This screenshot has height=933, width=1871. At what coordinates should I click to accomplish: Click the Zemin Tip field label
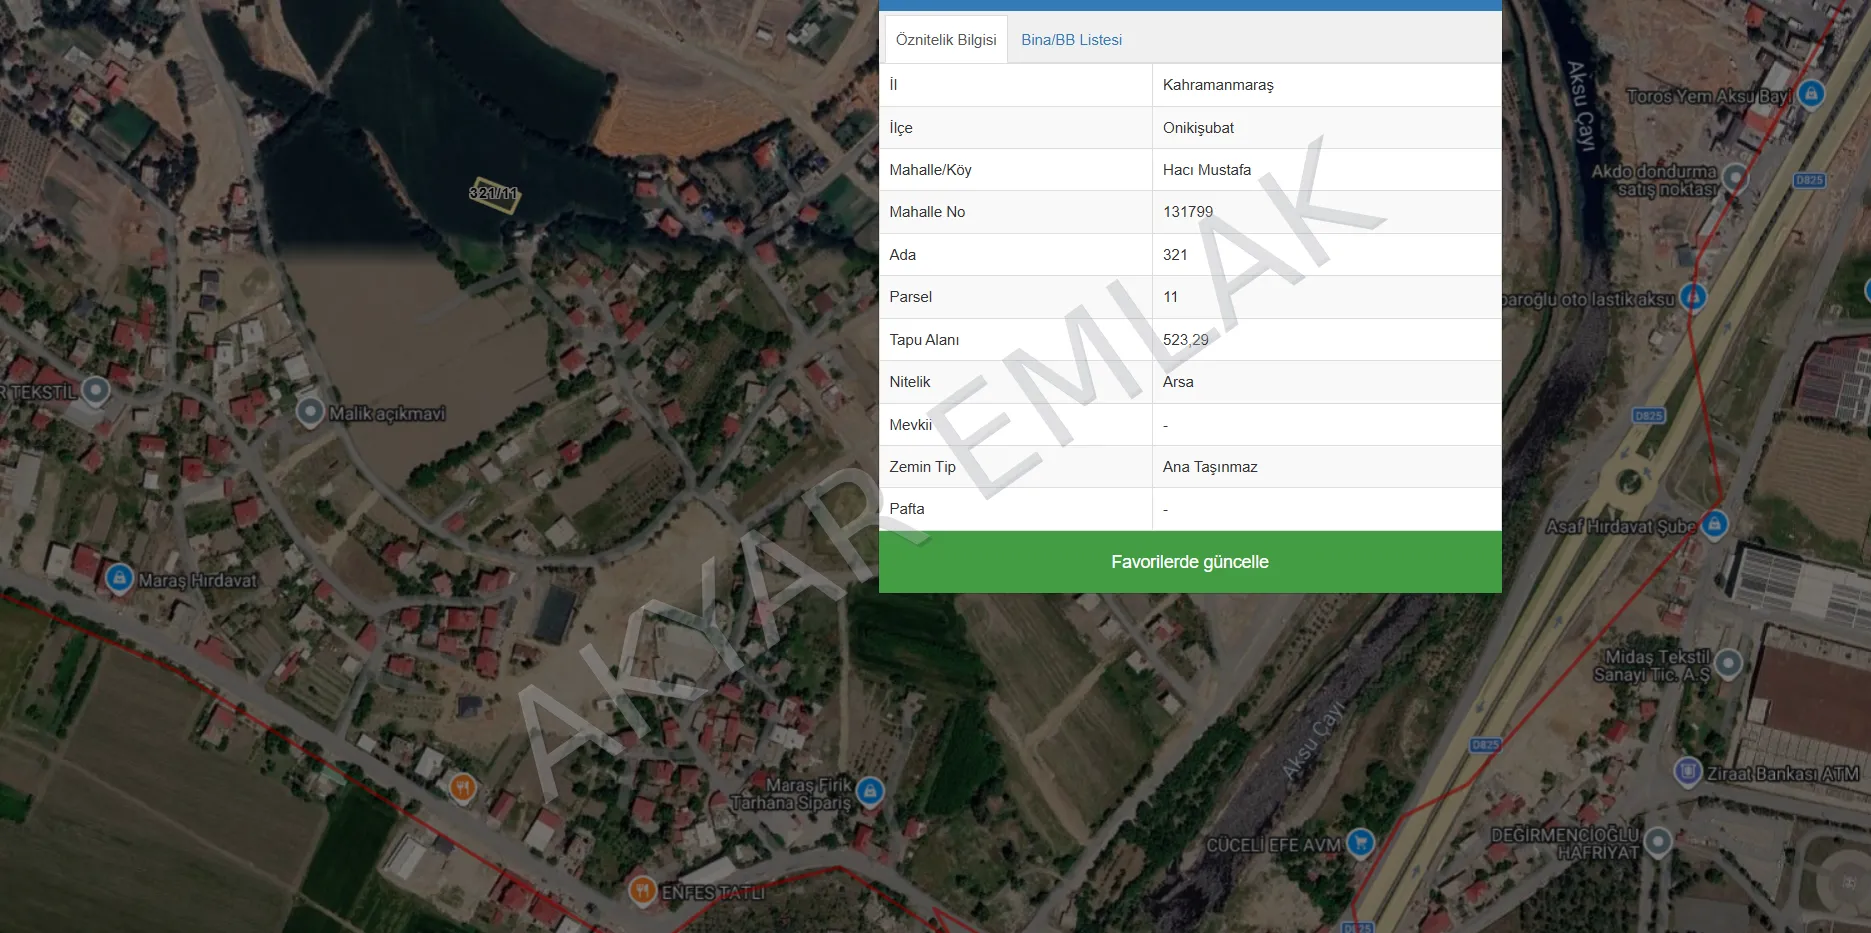click(922, 467)
